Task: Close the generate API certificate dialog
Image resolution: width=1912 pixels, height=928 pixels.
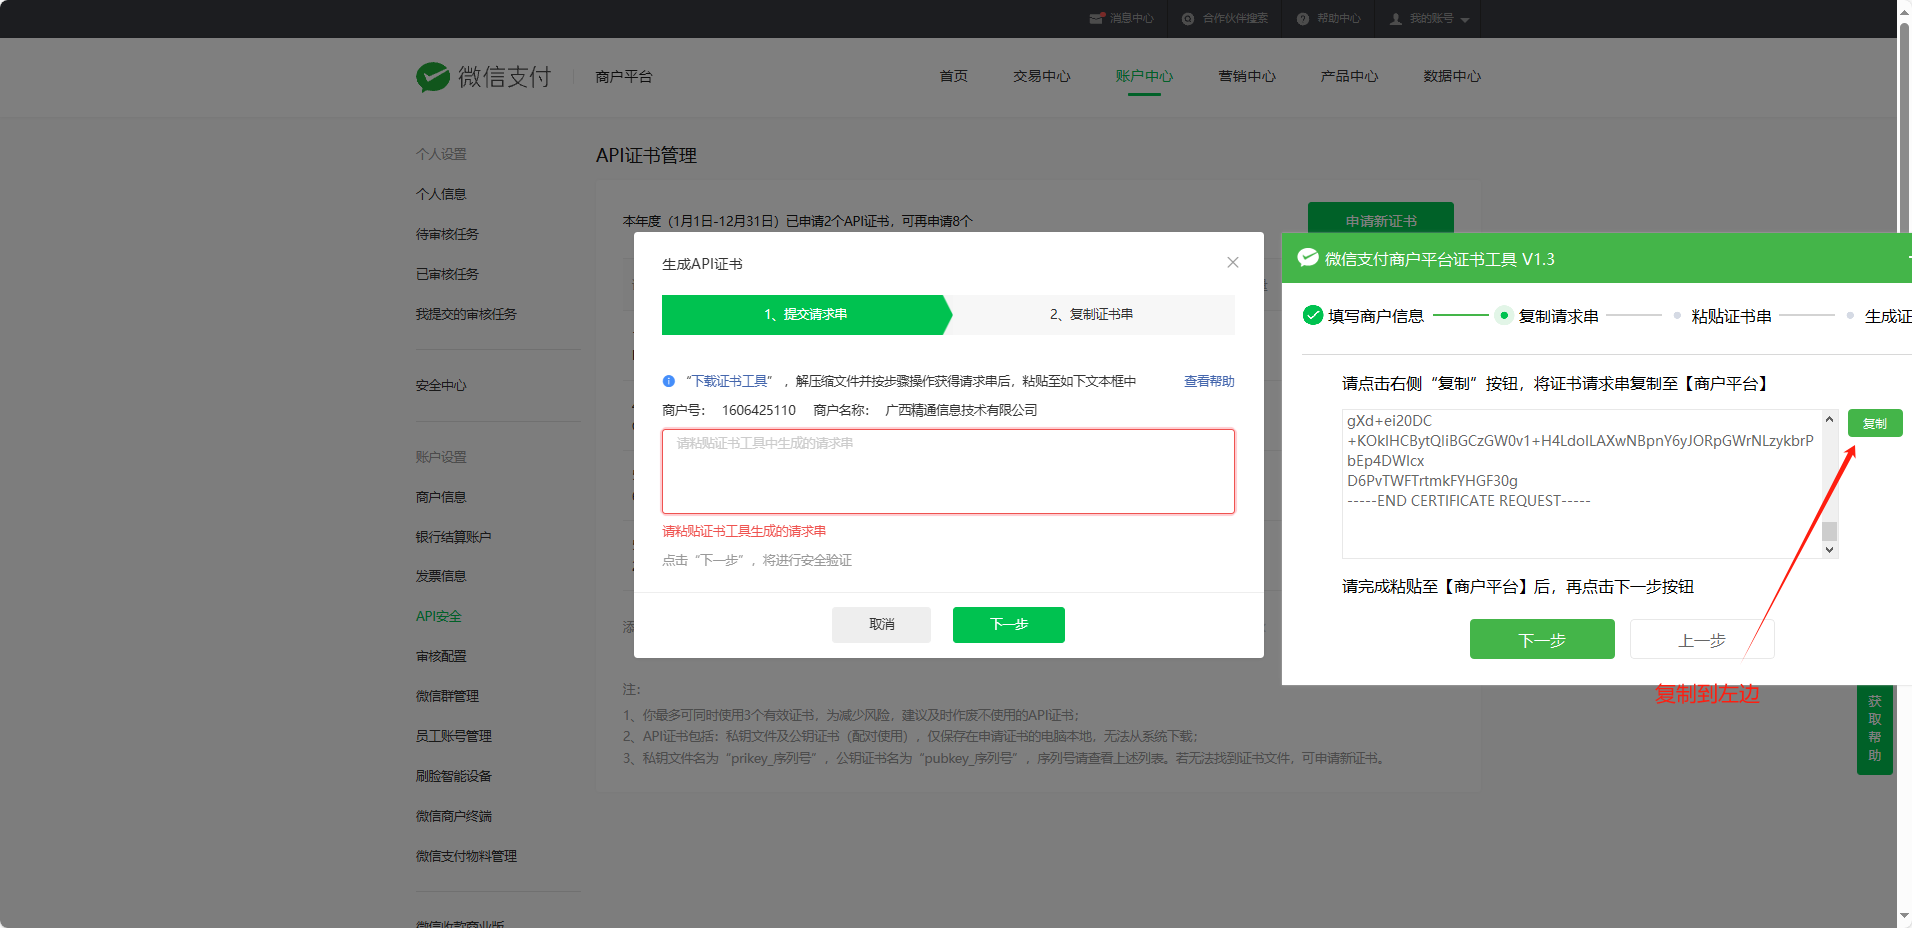Action: tap(1233, 263)
